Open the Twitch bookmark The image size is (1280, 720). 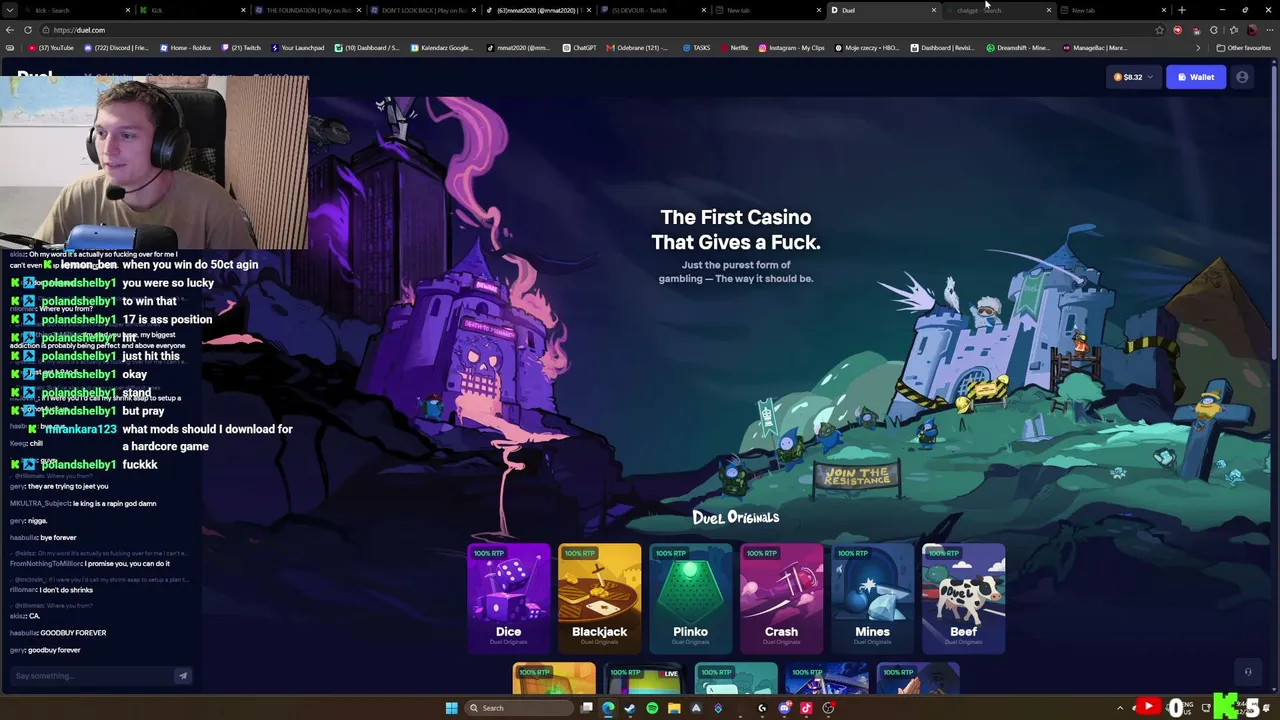coord(241,48)
